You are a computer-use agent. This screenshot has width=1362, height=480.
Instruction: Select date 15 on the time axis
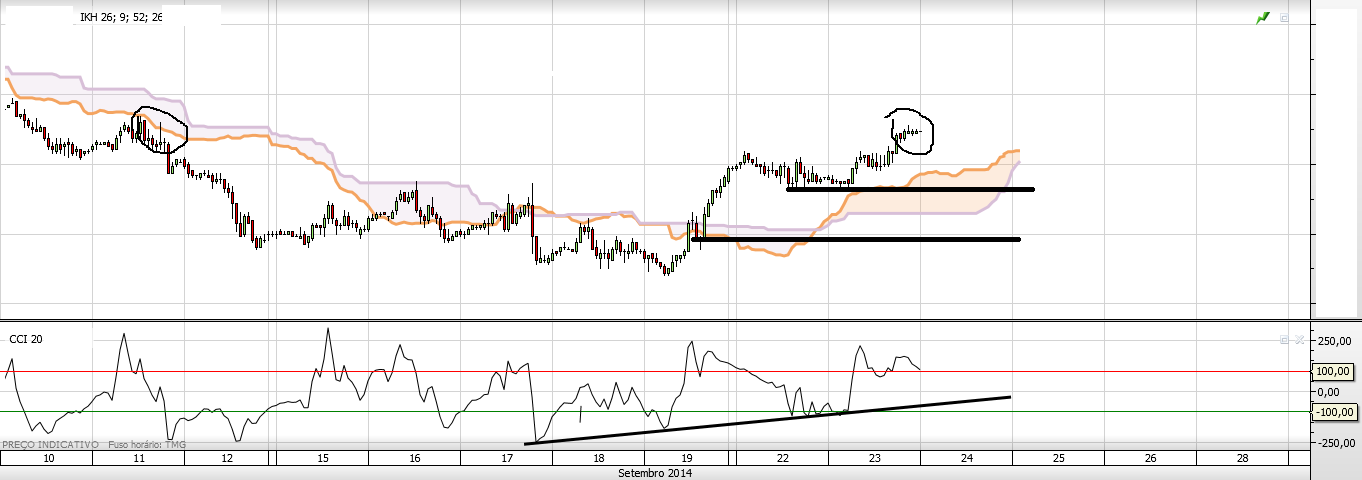point(323,458)
